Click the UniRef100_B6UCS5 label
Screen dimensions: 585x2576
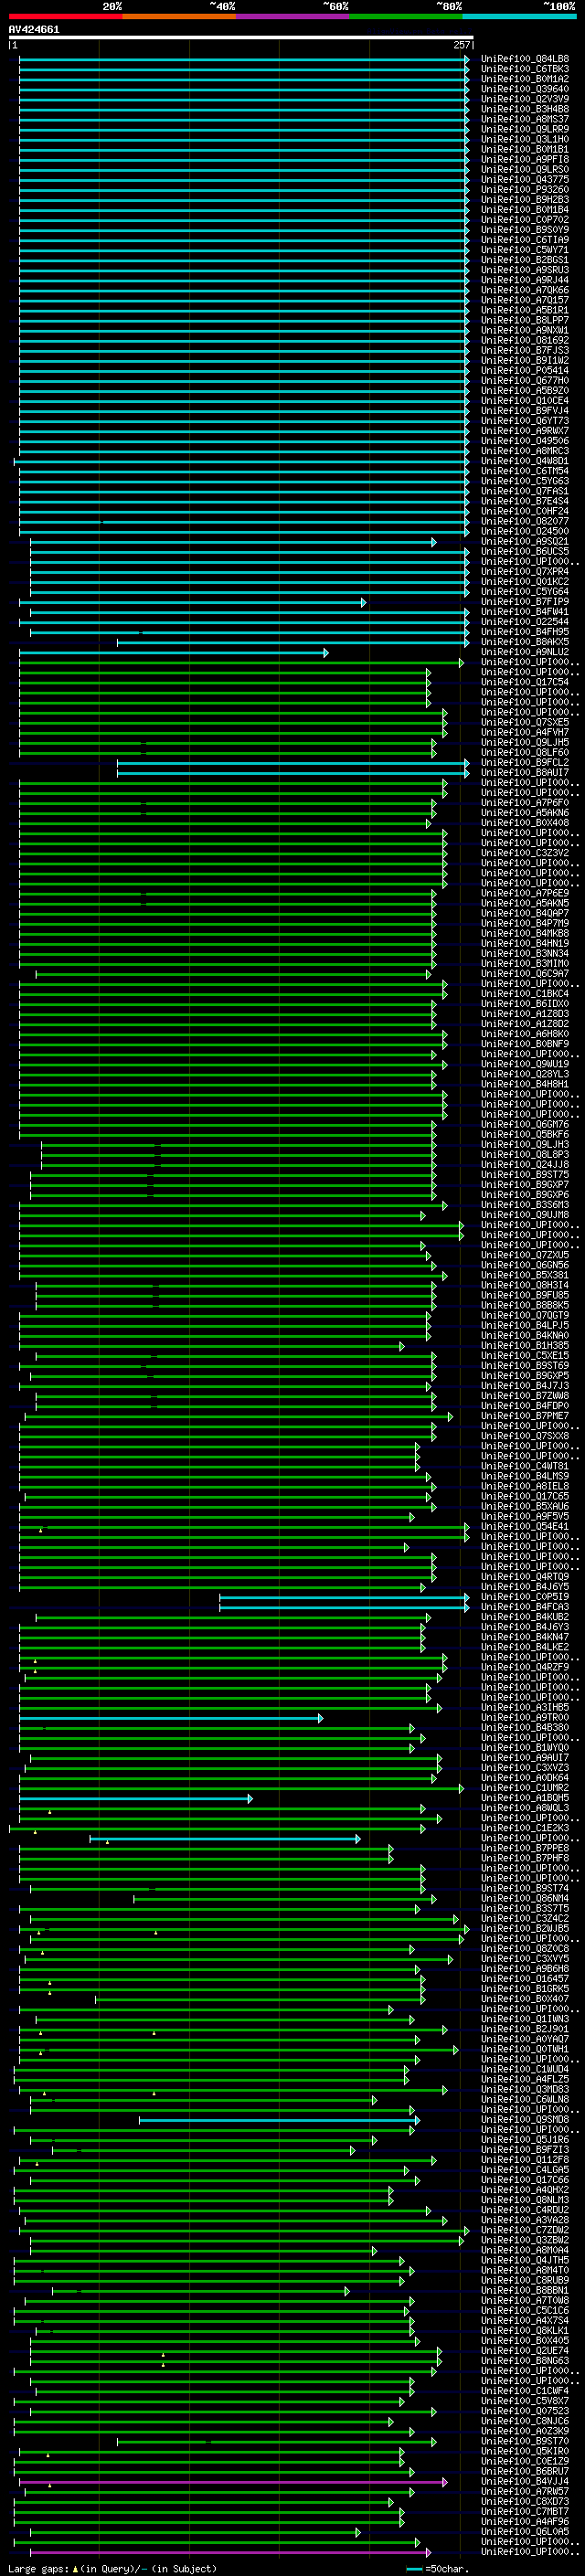(525, 551)
